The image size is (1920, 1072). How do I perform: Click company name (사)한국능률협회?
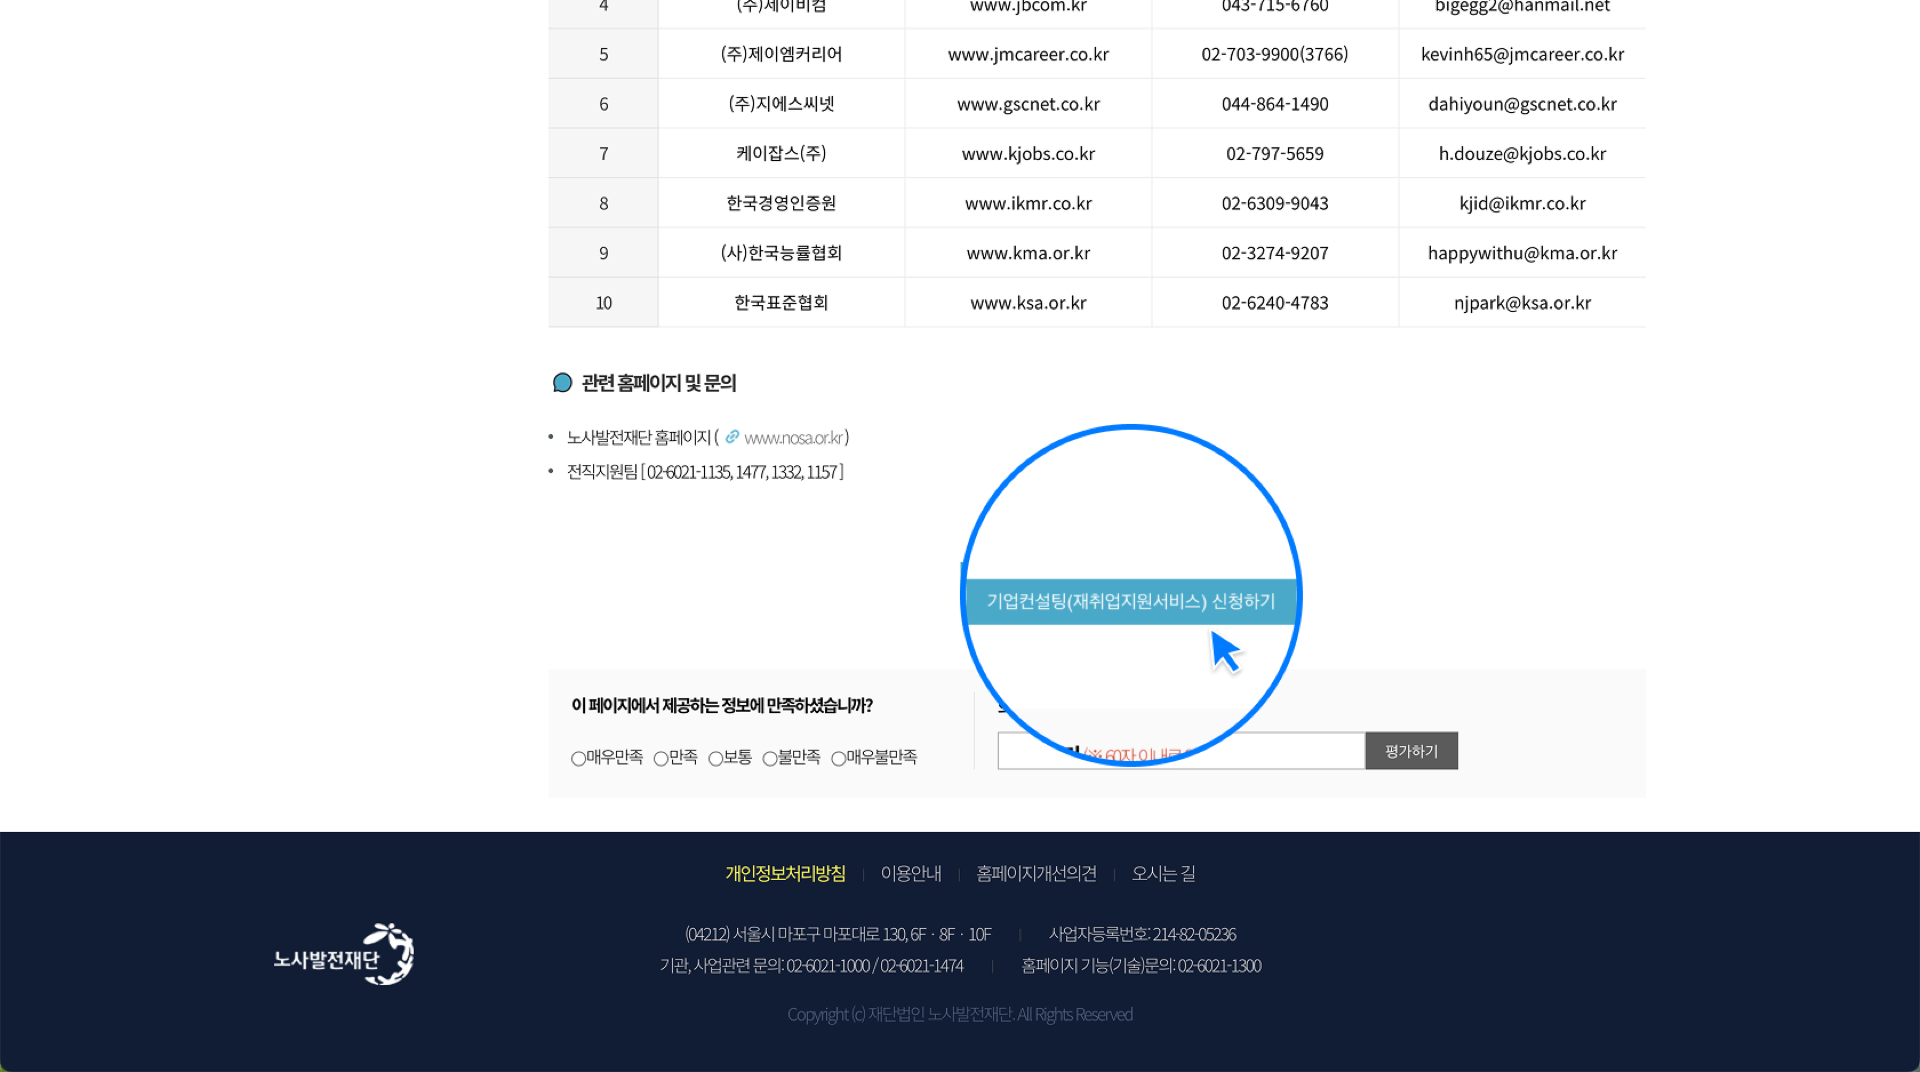coord(781,253)
